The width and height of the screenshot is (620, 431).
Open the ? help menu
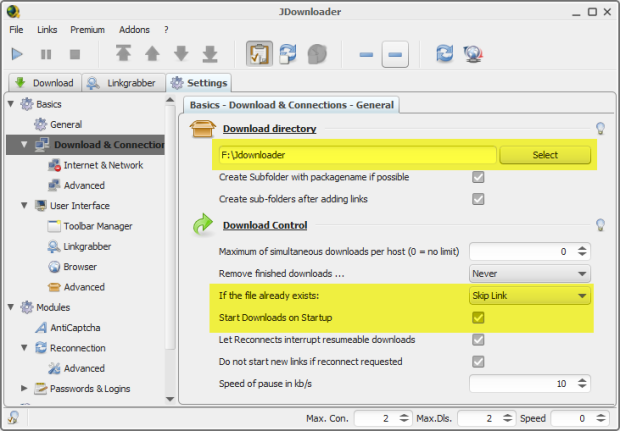[x=166, y=30]
